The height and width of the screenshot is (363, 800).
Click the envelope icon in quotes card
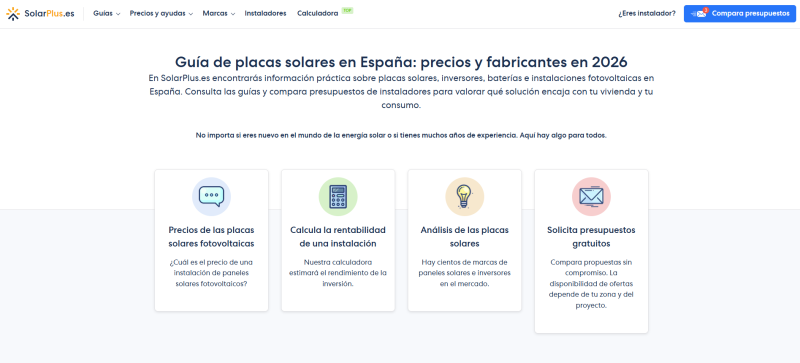591,197
